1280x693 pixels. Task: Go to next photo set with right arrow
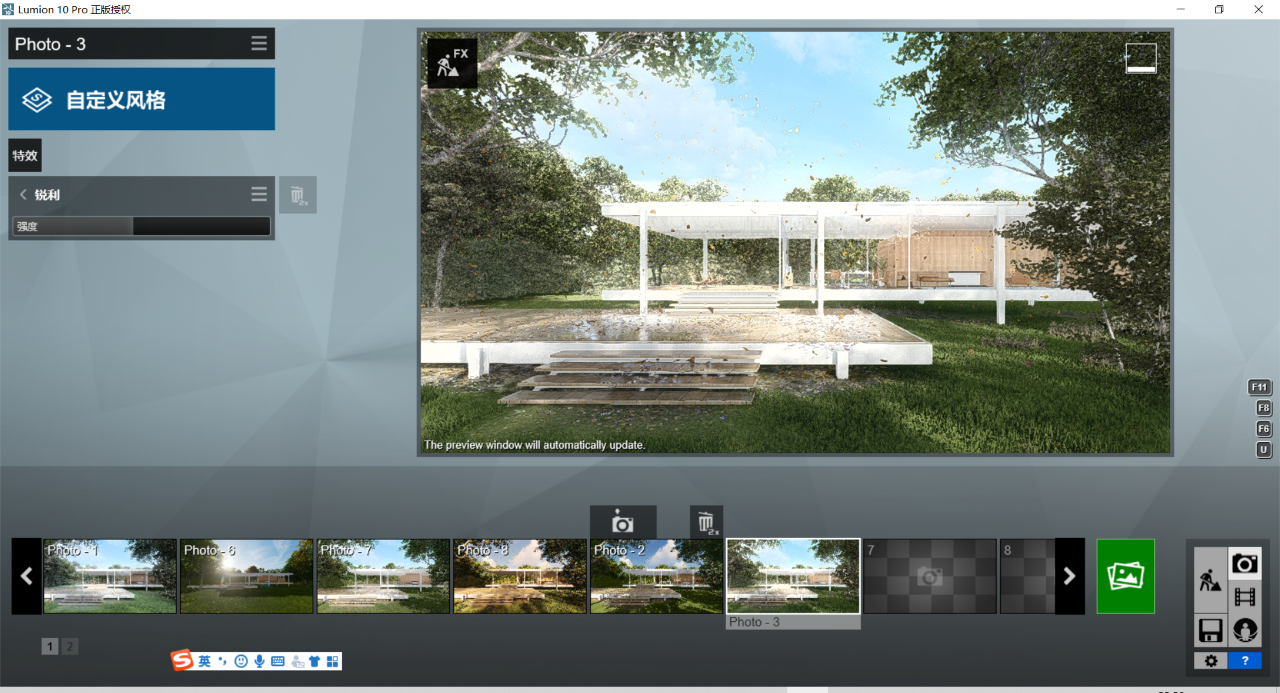pyautogui.click(x=1069, y=576)
